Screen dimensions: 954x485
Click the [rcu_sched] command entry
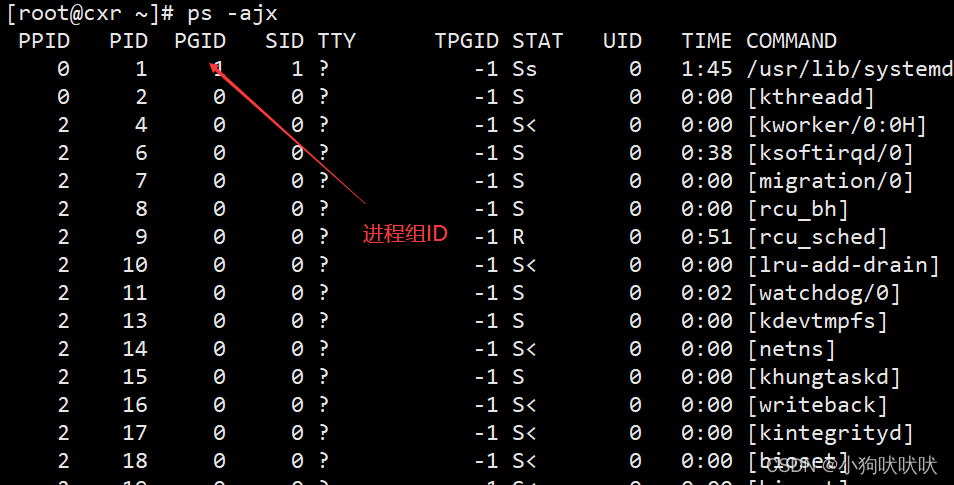coord(817,237)
